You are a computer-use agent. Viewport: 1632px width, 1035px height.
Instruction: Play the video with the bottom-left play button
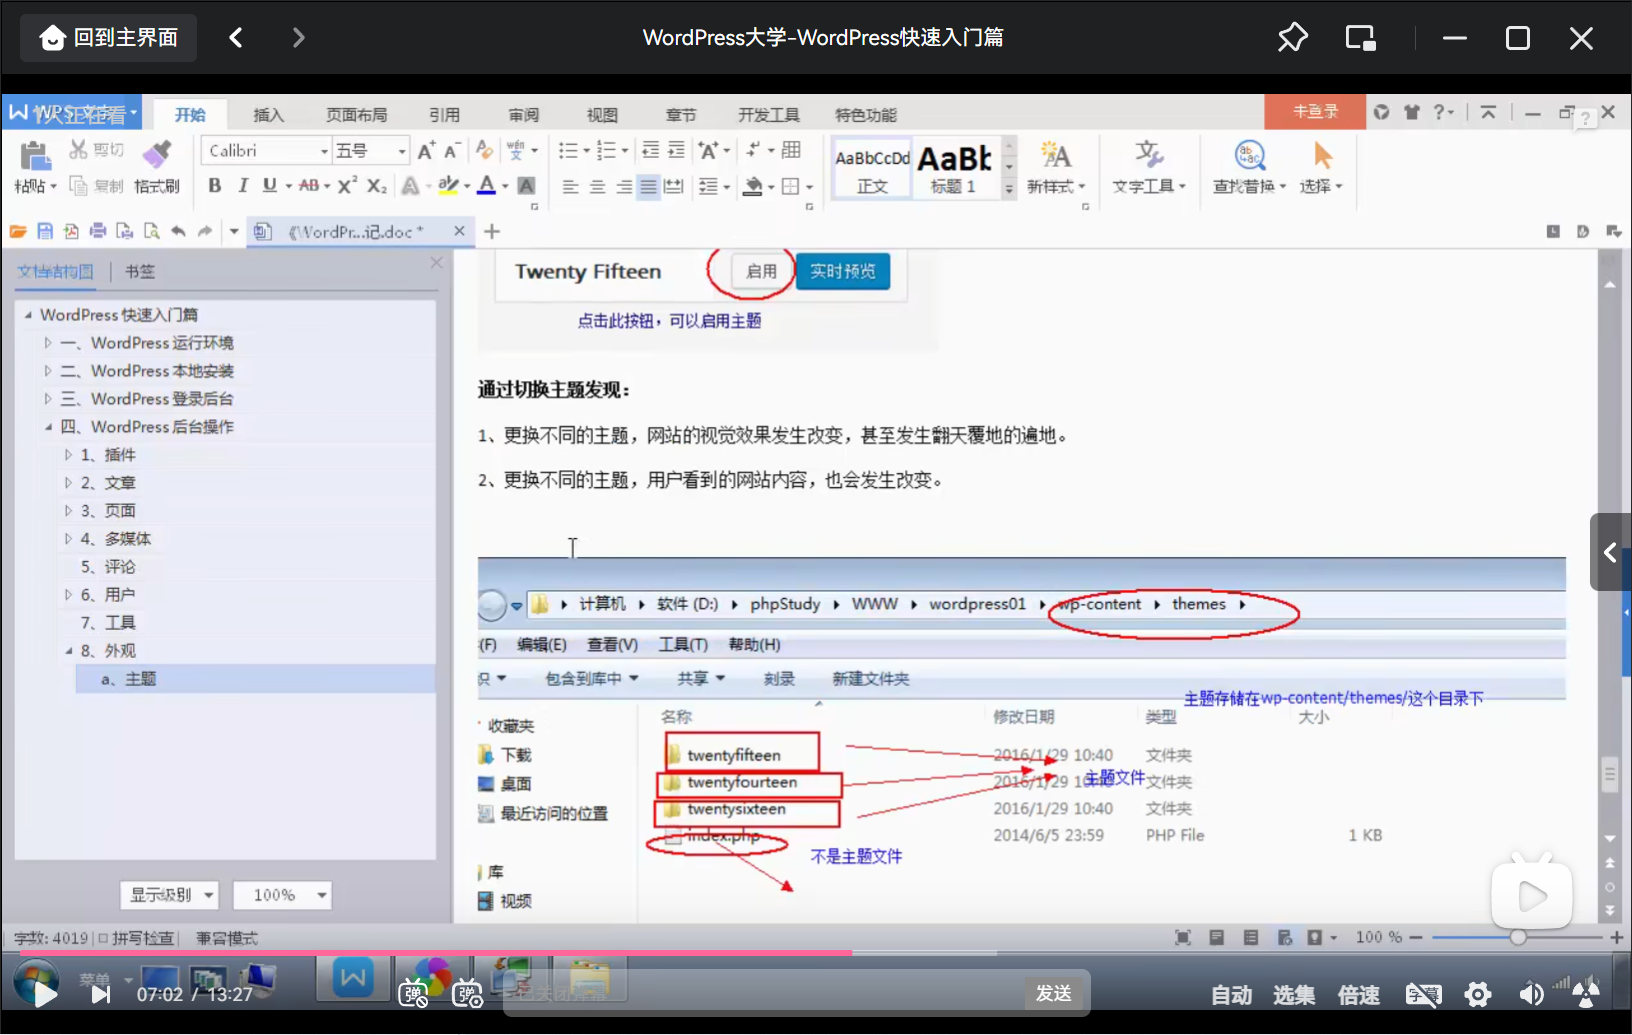(x=45, y=993)
